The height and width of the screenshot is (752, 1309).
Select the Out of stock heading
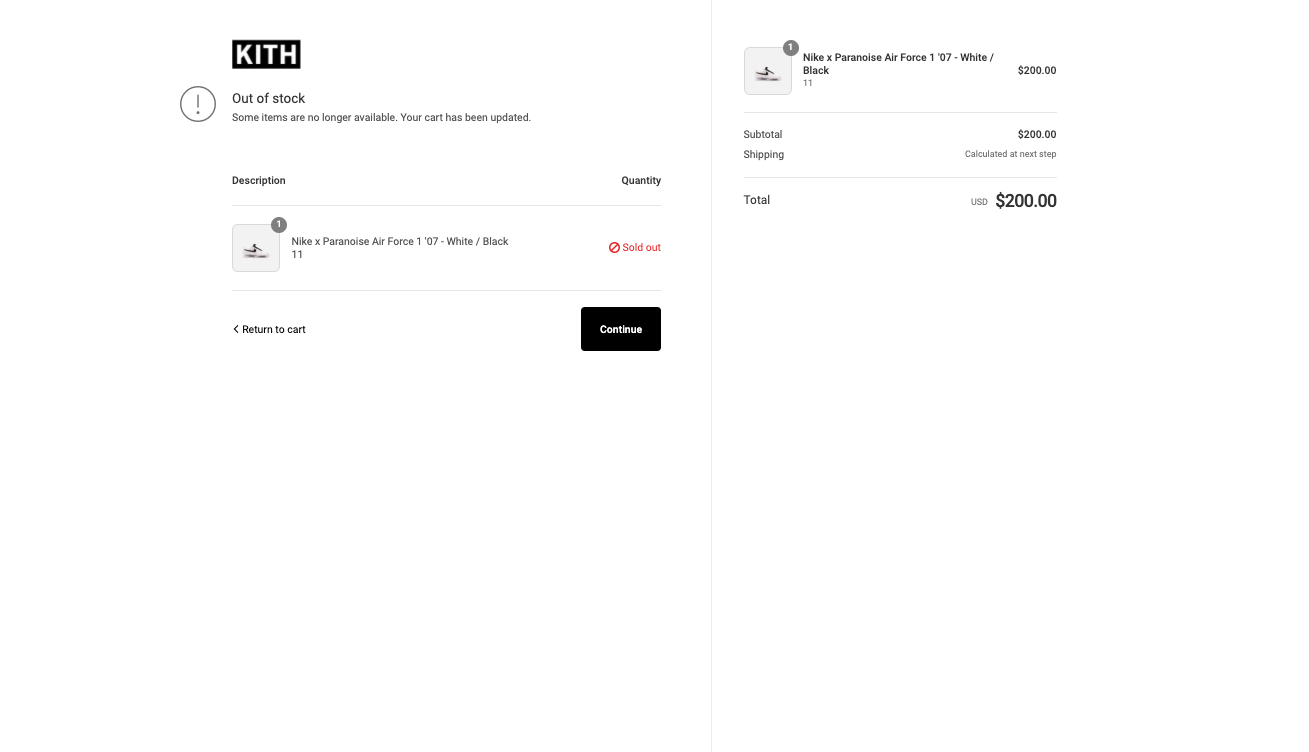click(268, 98)
